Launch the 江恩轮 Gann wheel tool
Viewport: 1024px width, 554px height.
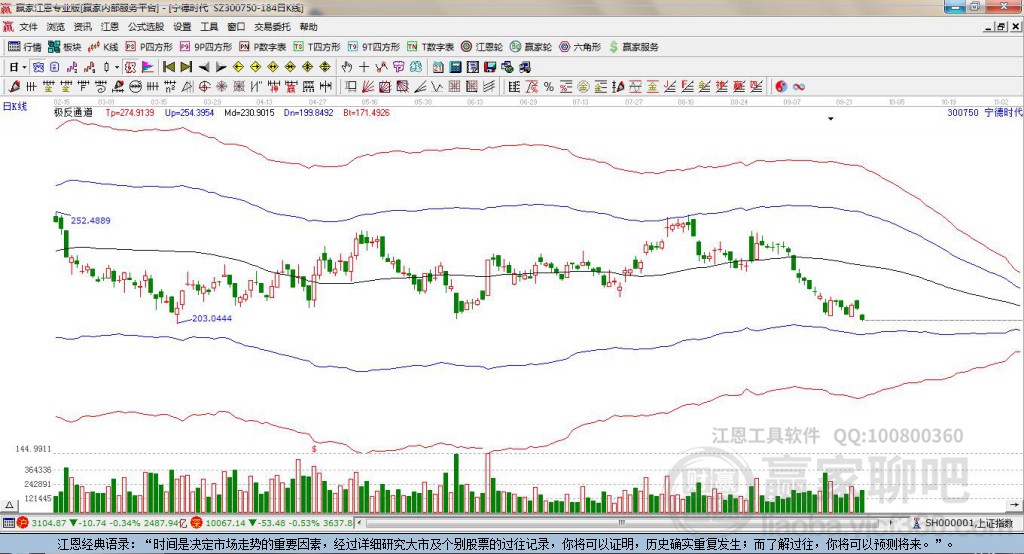(x=482, y=47)
